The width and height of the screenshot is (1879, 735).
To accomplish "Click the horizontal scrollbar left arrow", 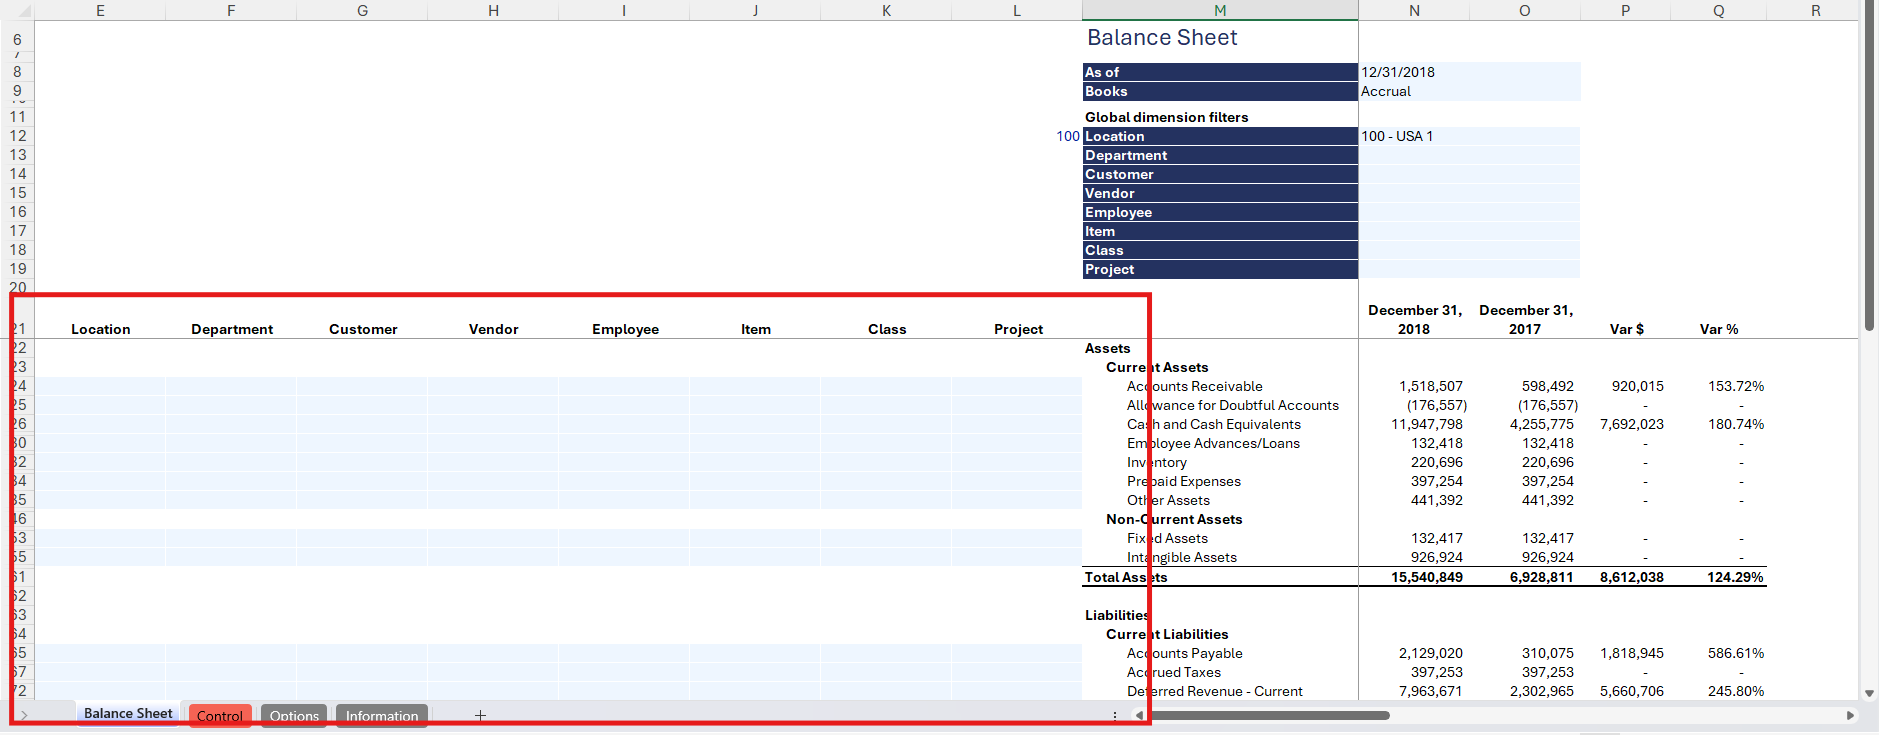I will 1139,715.
